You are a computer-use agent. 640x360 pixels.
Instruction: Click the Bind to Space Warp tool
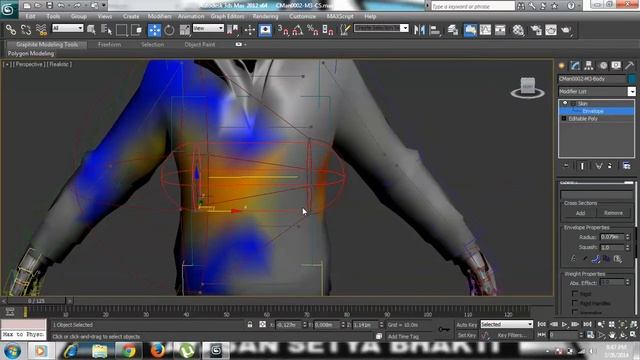click(41, 30)
